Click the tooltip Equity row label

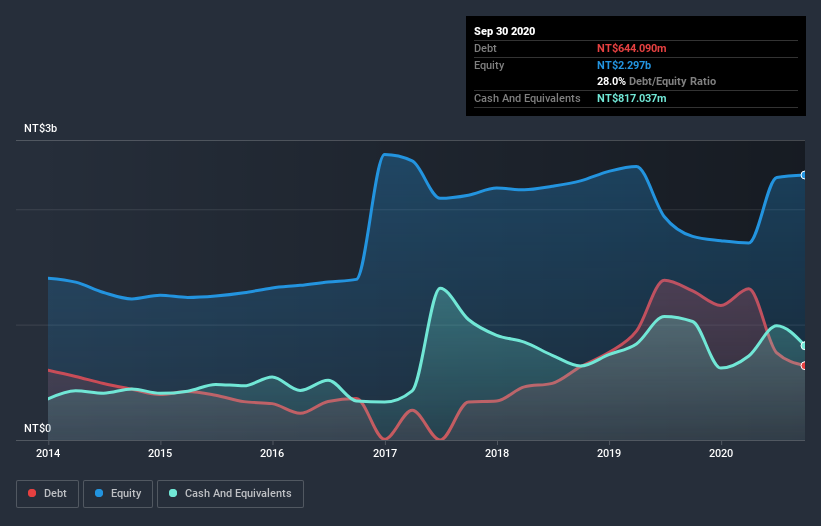(x=489, y=65)
